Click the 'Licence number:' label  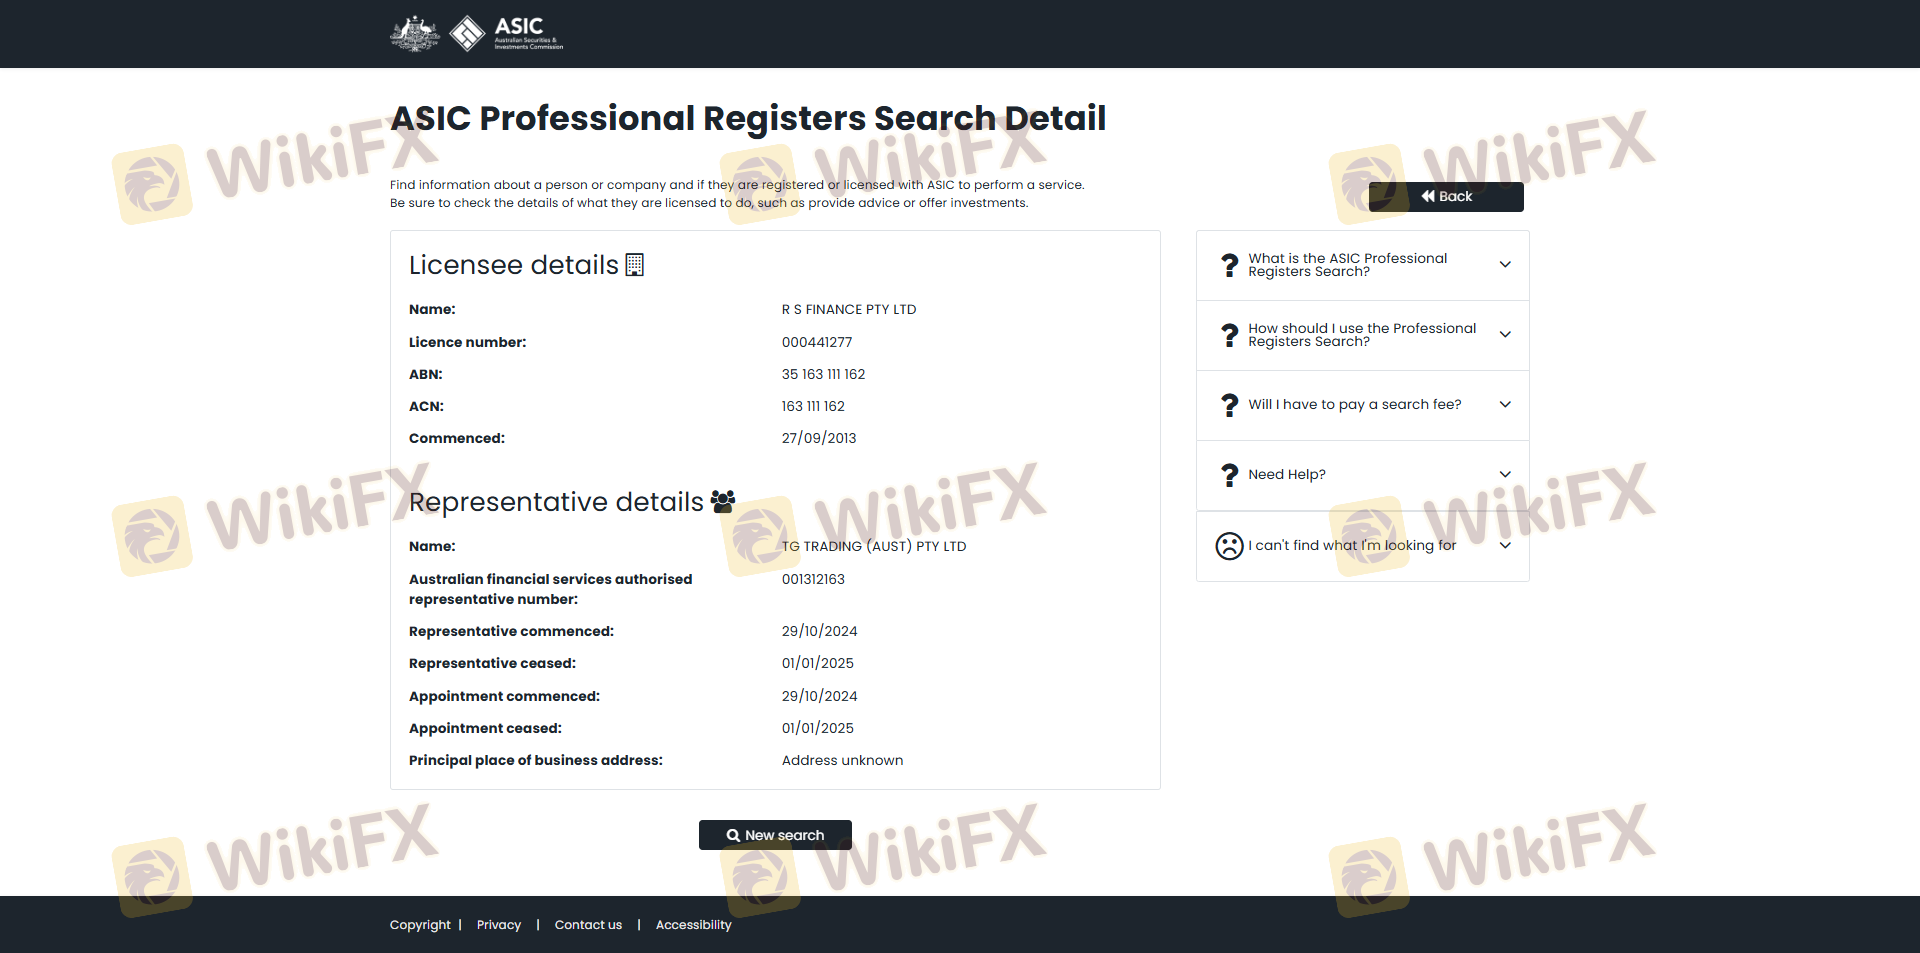(467, 342)
